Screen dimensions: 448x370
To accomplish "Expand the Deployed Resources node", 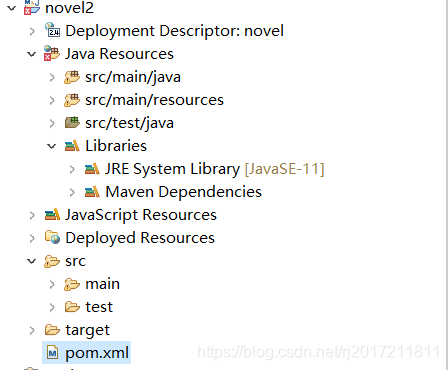I will (x=32, y=238).
